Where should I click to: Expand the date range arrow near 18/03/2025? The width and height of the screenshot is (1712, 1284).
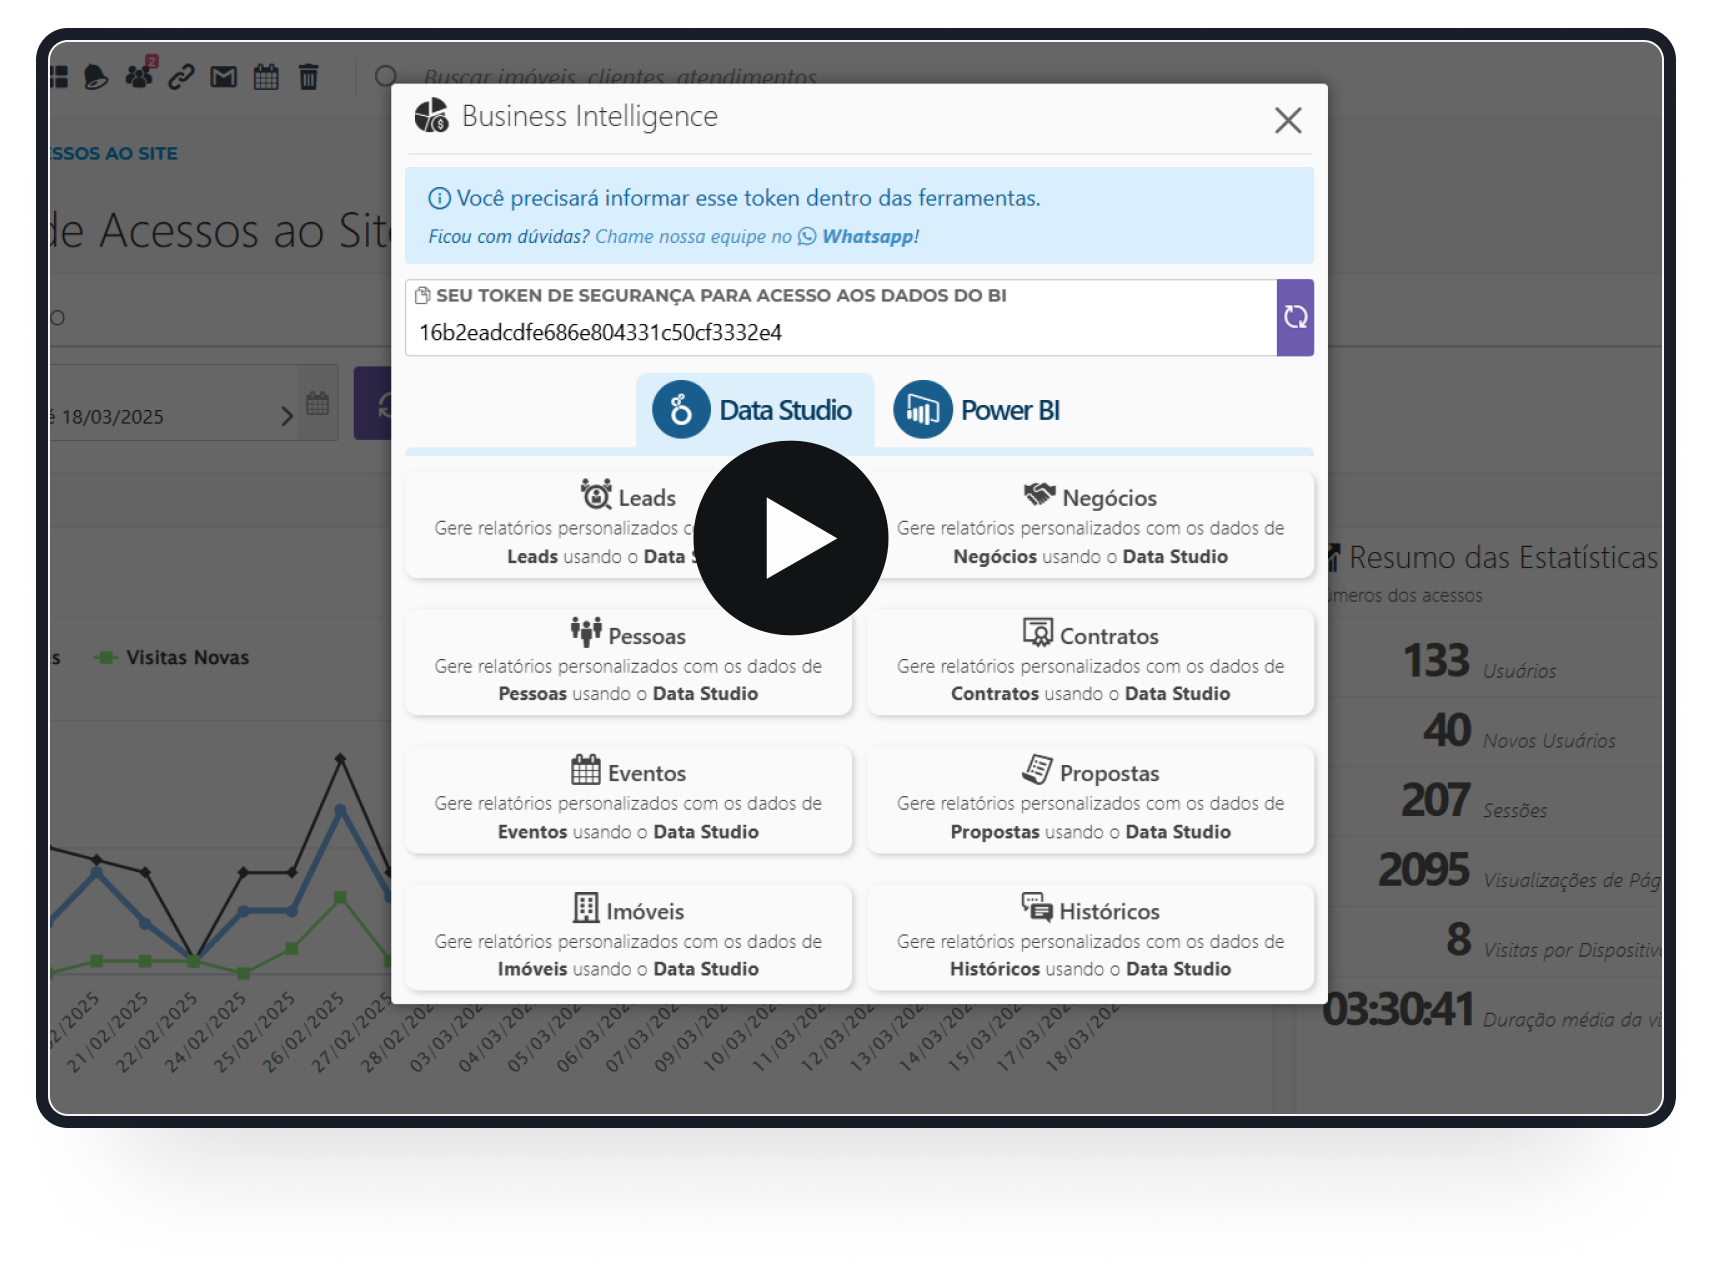tap(287, 416)
